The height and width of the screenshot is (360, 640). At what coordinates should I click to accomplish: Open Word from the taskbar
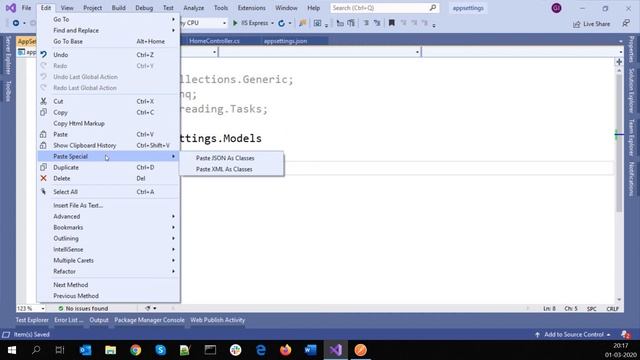point(311,350)
